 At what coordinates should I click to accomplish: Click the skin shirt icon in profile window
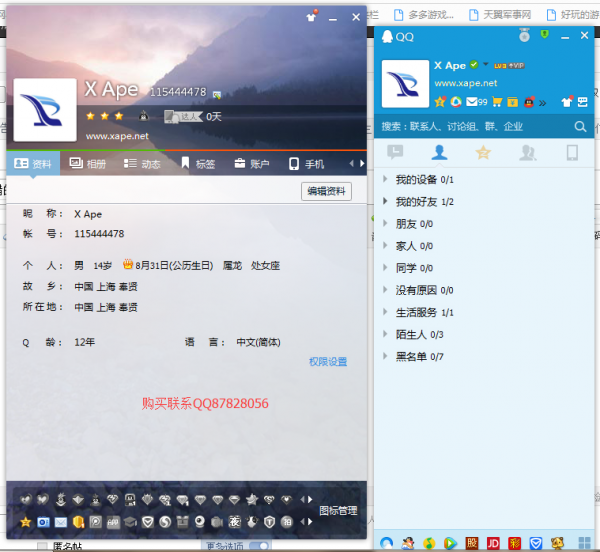click(x=312, y=16)
